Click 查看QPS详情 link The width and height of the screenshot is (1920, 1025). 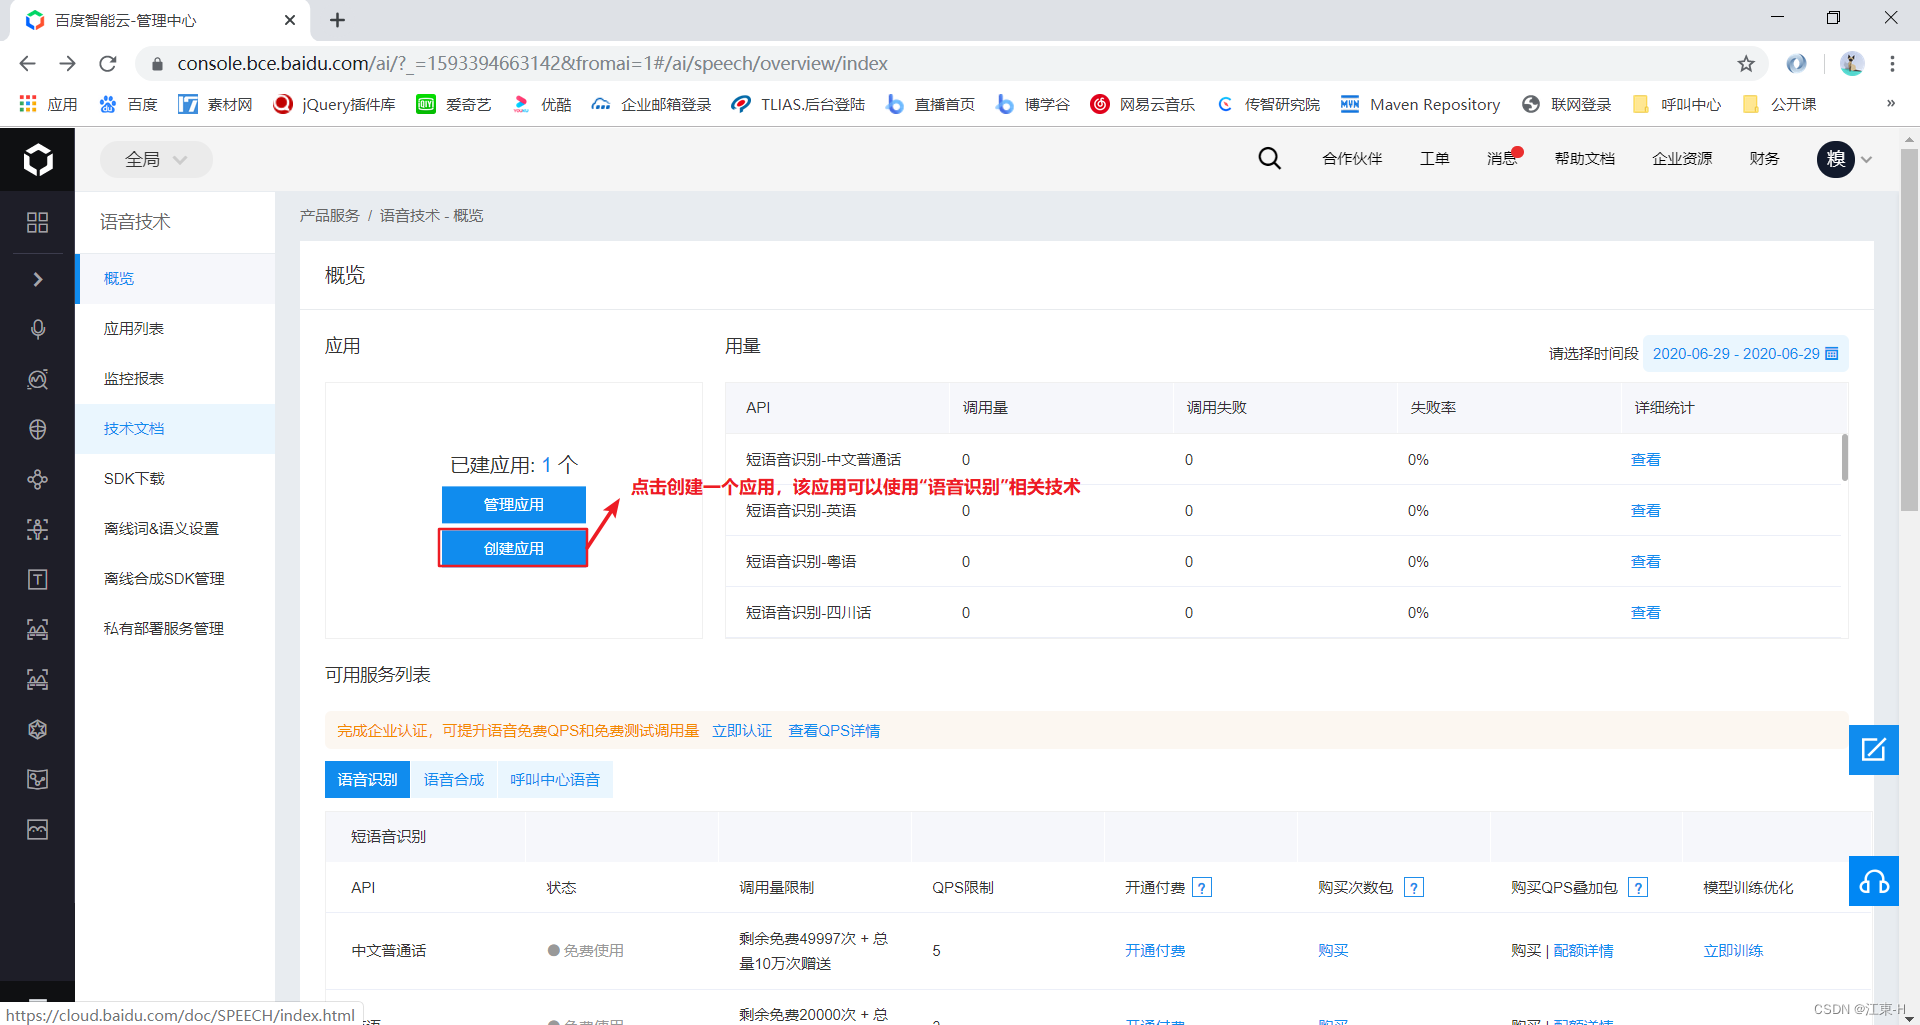(834, 731)
